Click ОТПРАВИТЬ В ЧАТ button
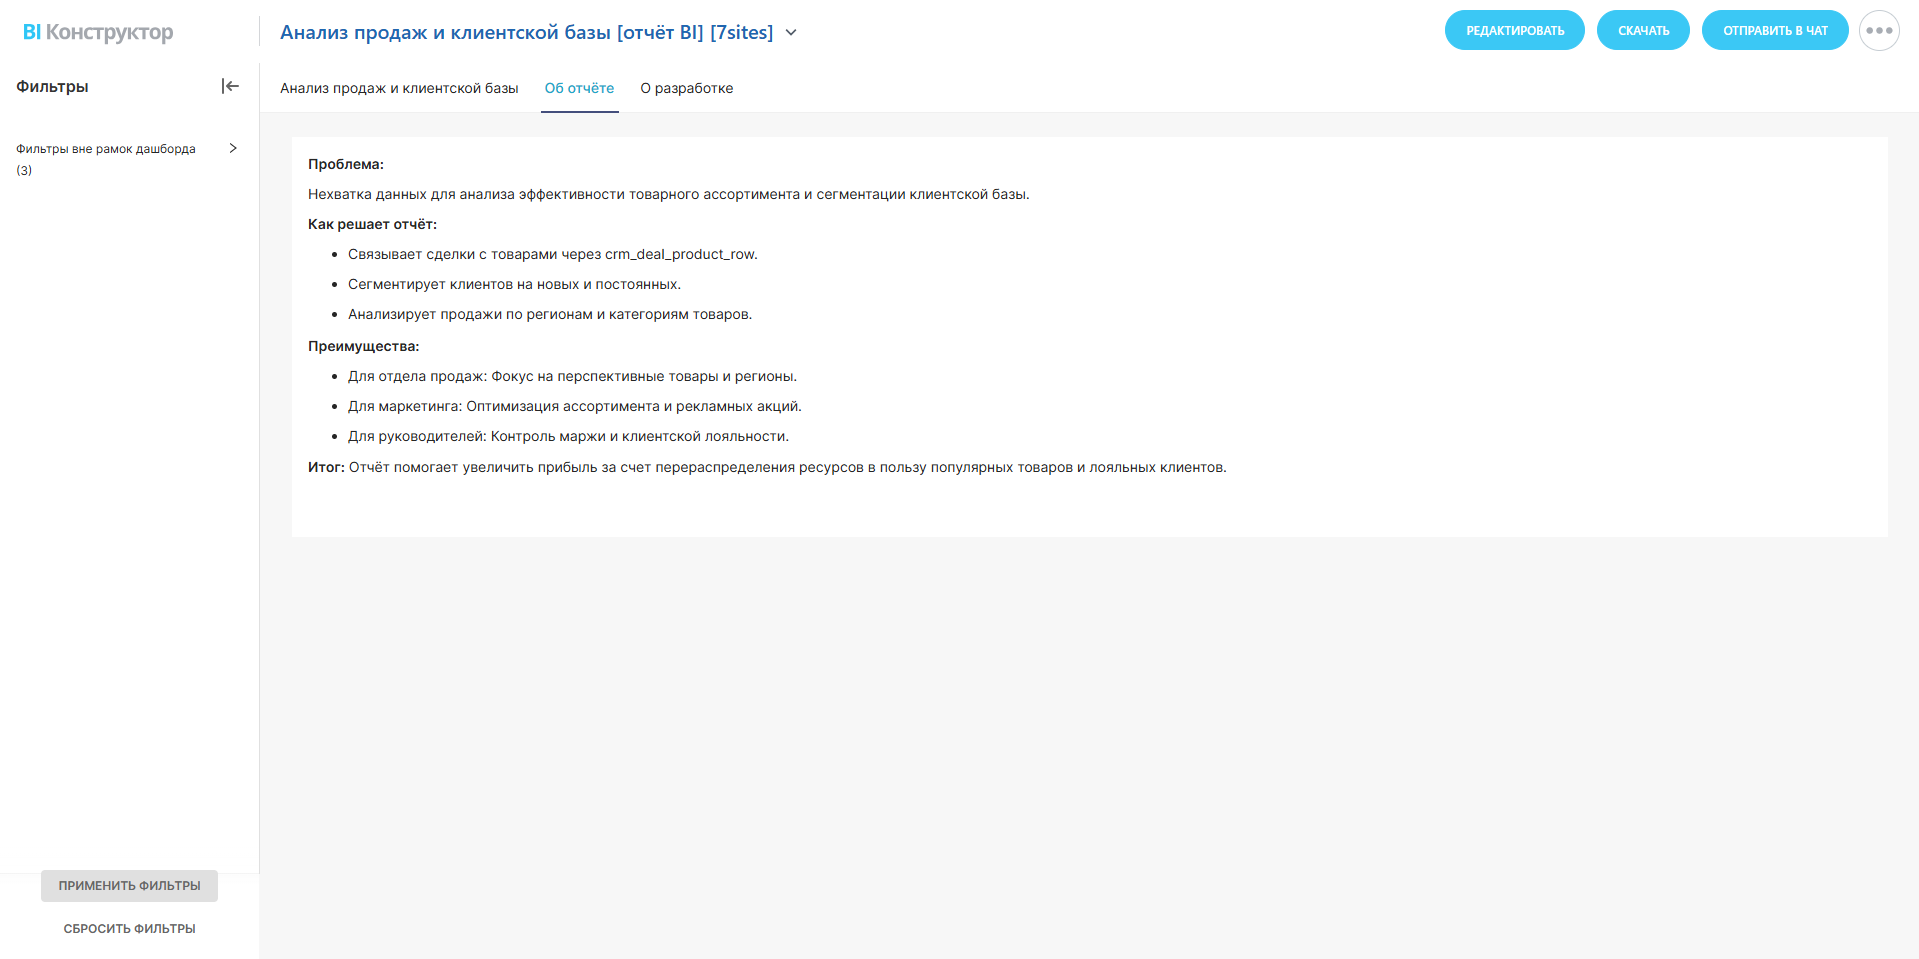 tap(1775, 31)
